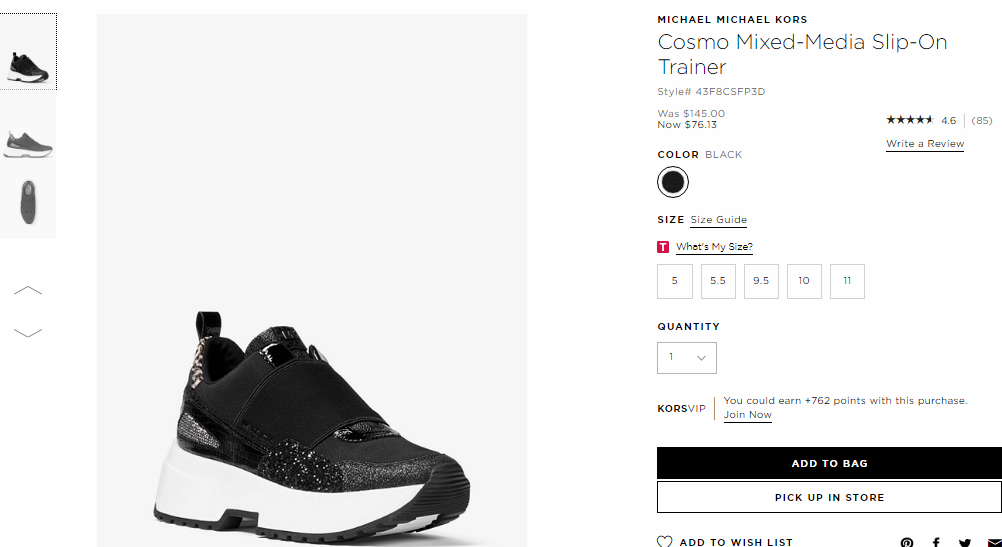
Task: Open the Size Guide link
Action: [718, 220]
